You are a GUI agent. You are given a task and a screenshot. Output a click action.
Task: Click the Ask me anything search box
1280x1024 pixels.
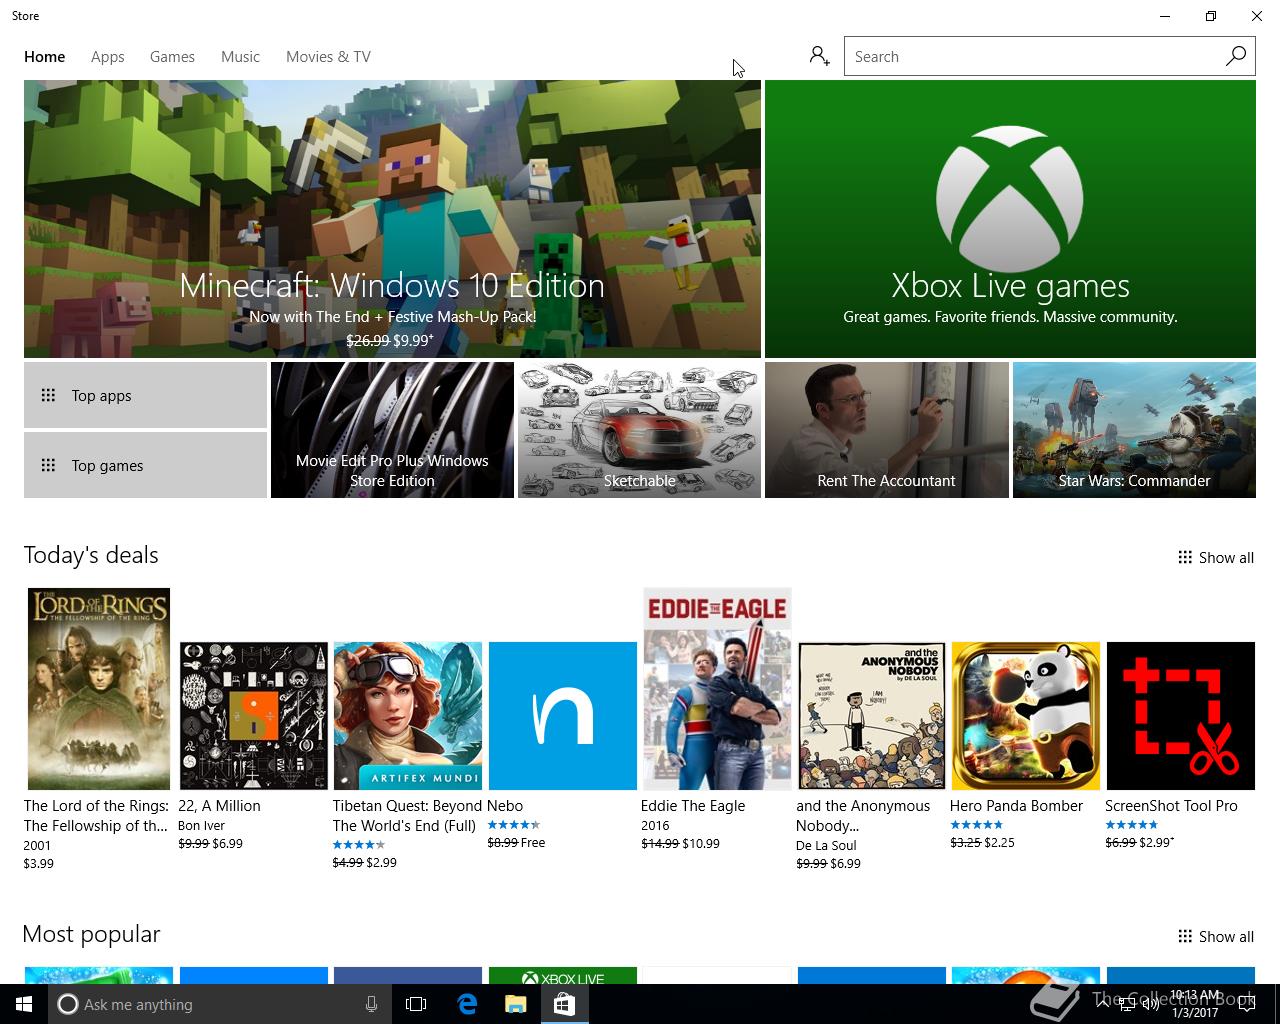220,1004
